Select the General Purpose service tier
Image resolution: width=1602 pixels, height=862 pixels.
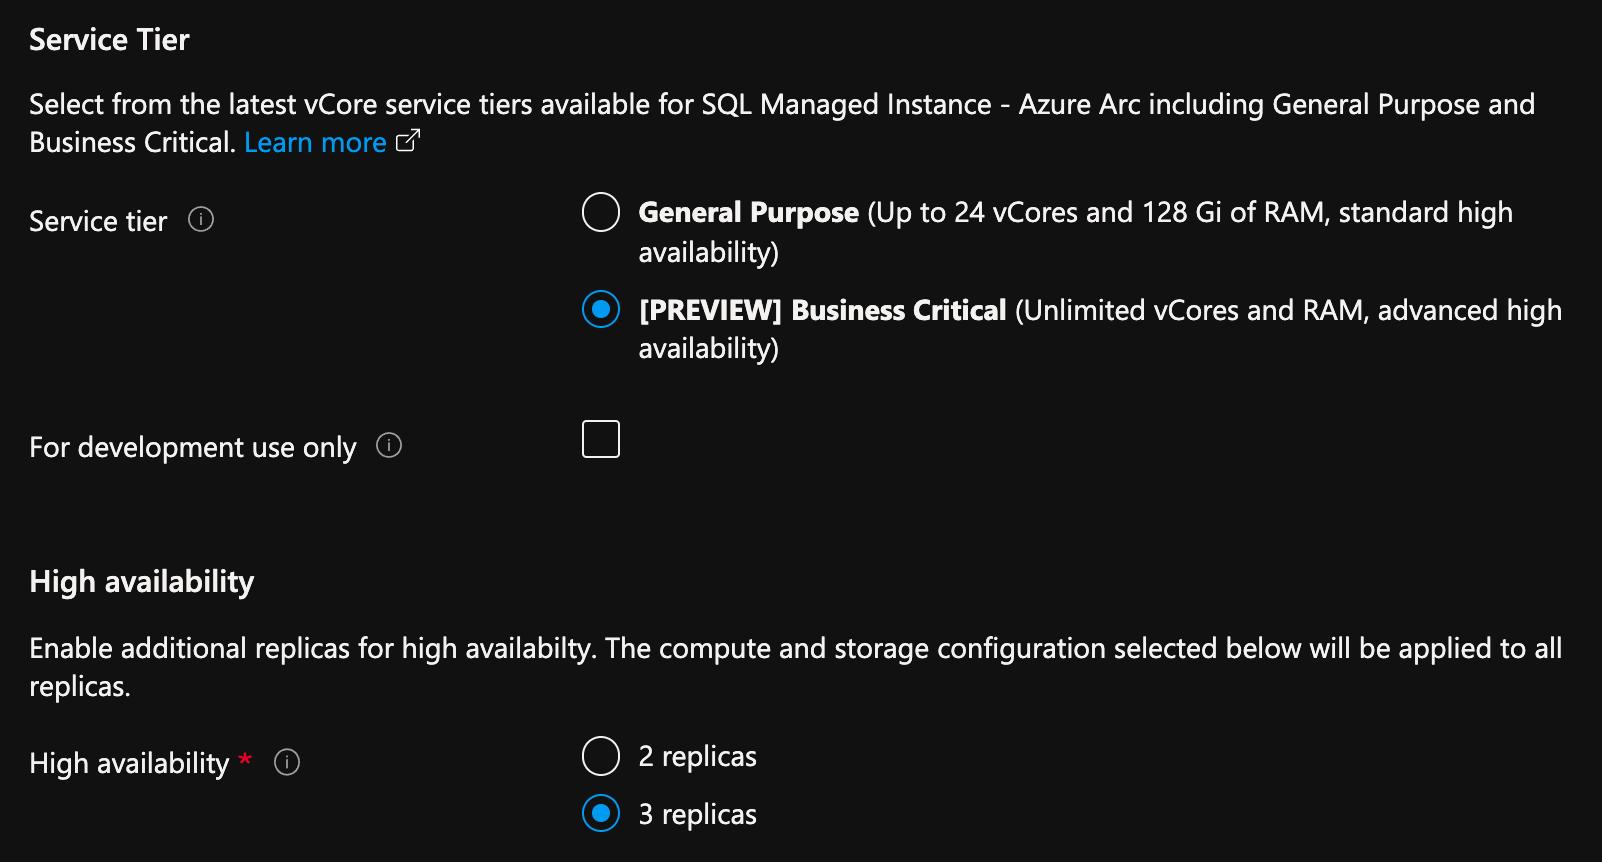600,212
